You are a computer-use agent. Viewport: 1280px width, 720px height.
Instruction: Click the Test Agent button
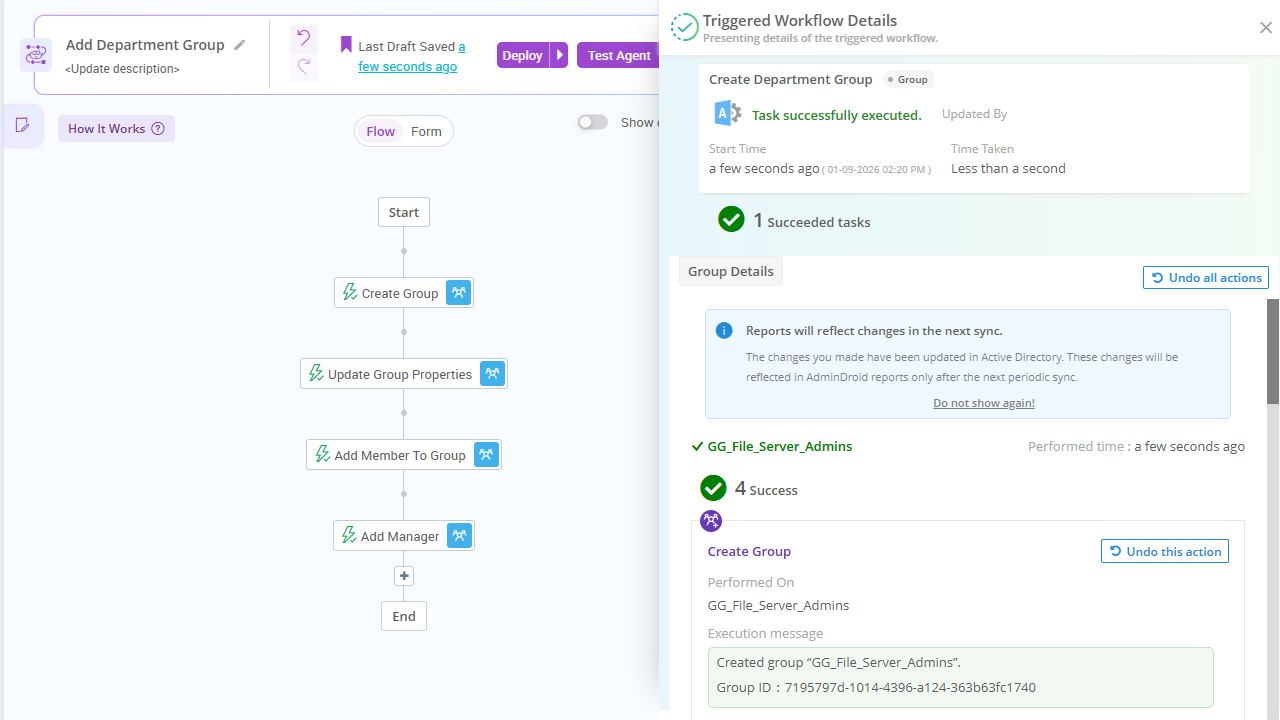pyautogui.click(x=619, y=55)
